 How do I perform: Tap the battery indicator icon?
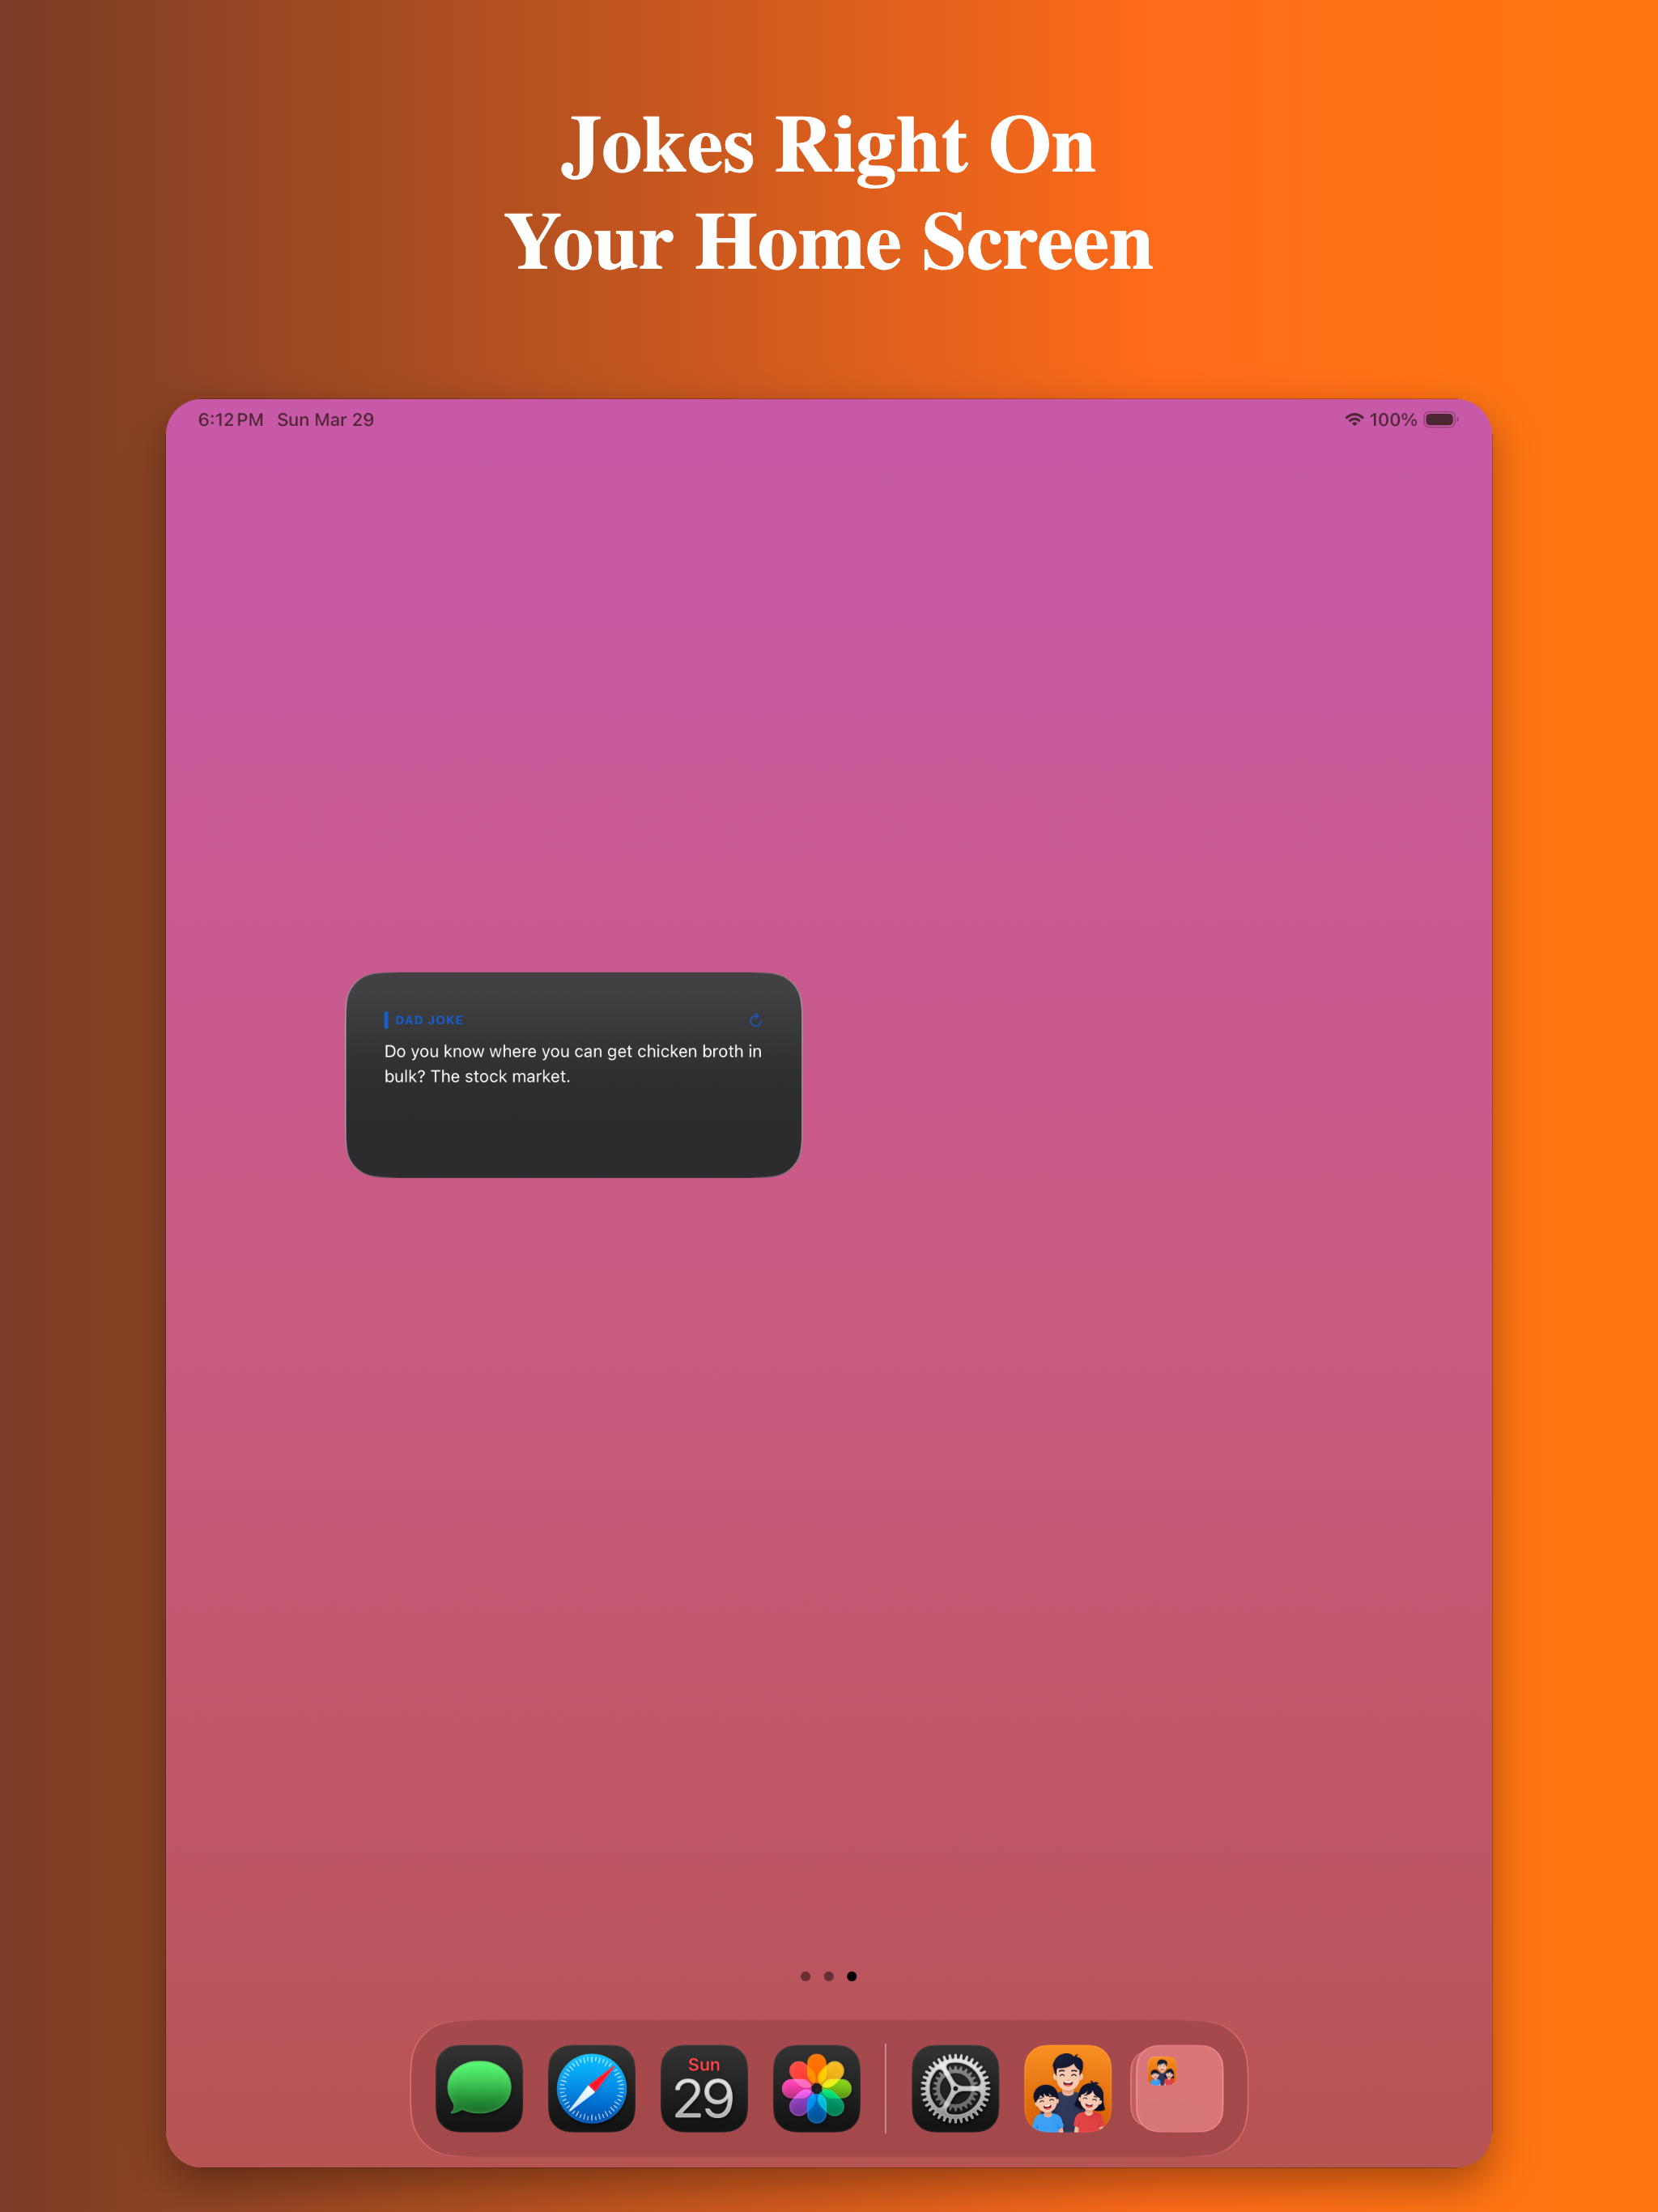point(1441,419)
